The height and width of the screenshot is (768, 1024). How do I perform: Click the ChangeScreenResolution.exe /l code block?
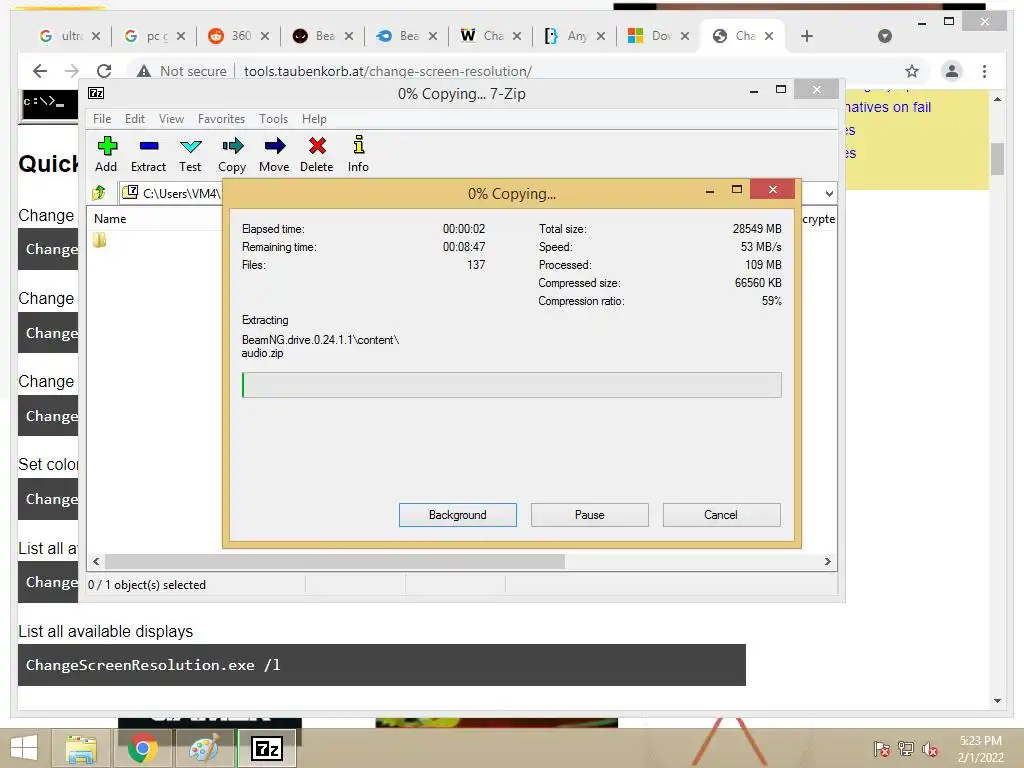(x=381, y=665)
